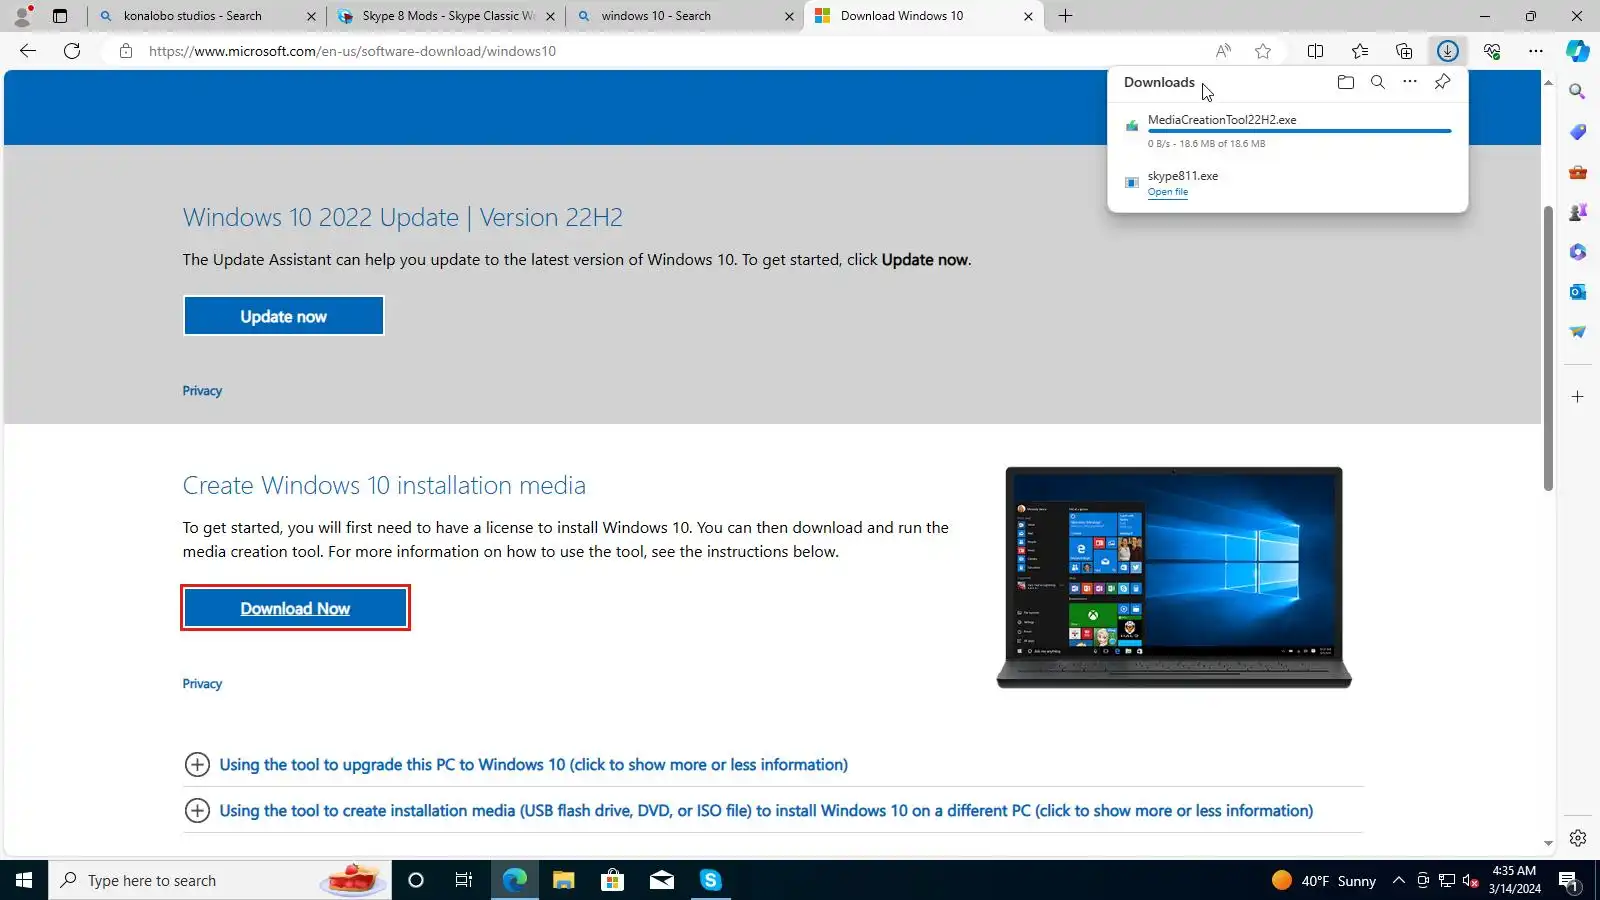Open Skype from the taskbar
This screenshot has height=900, width=1600.
pyautogui.click(x=710, y=880)
